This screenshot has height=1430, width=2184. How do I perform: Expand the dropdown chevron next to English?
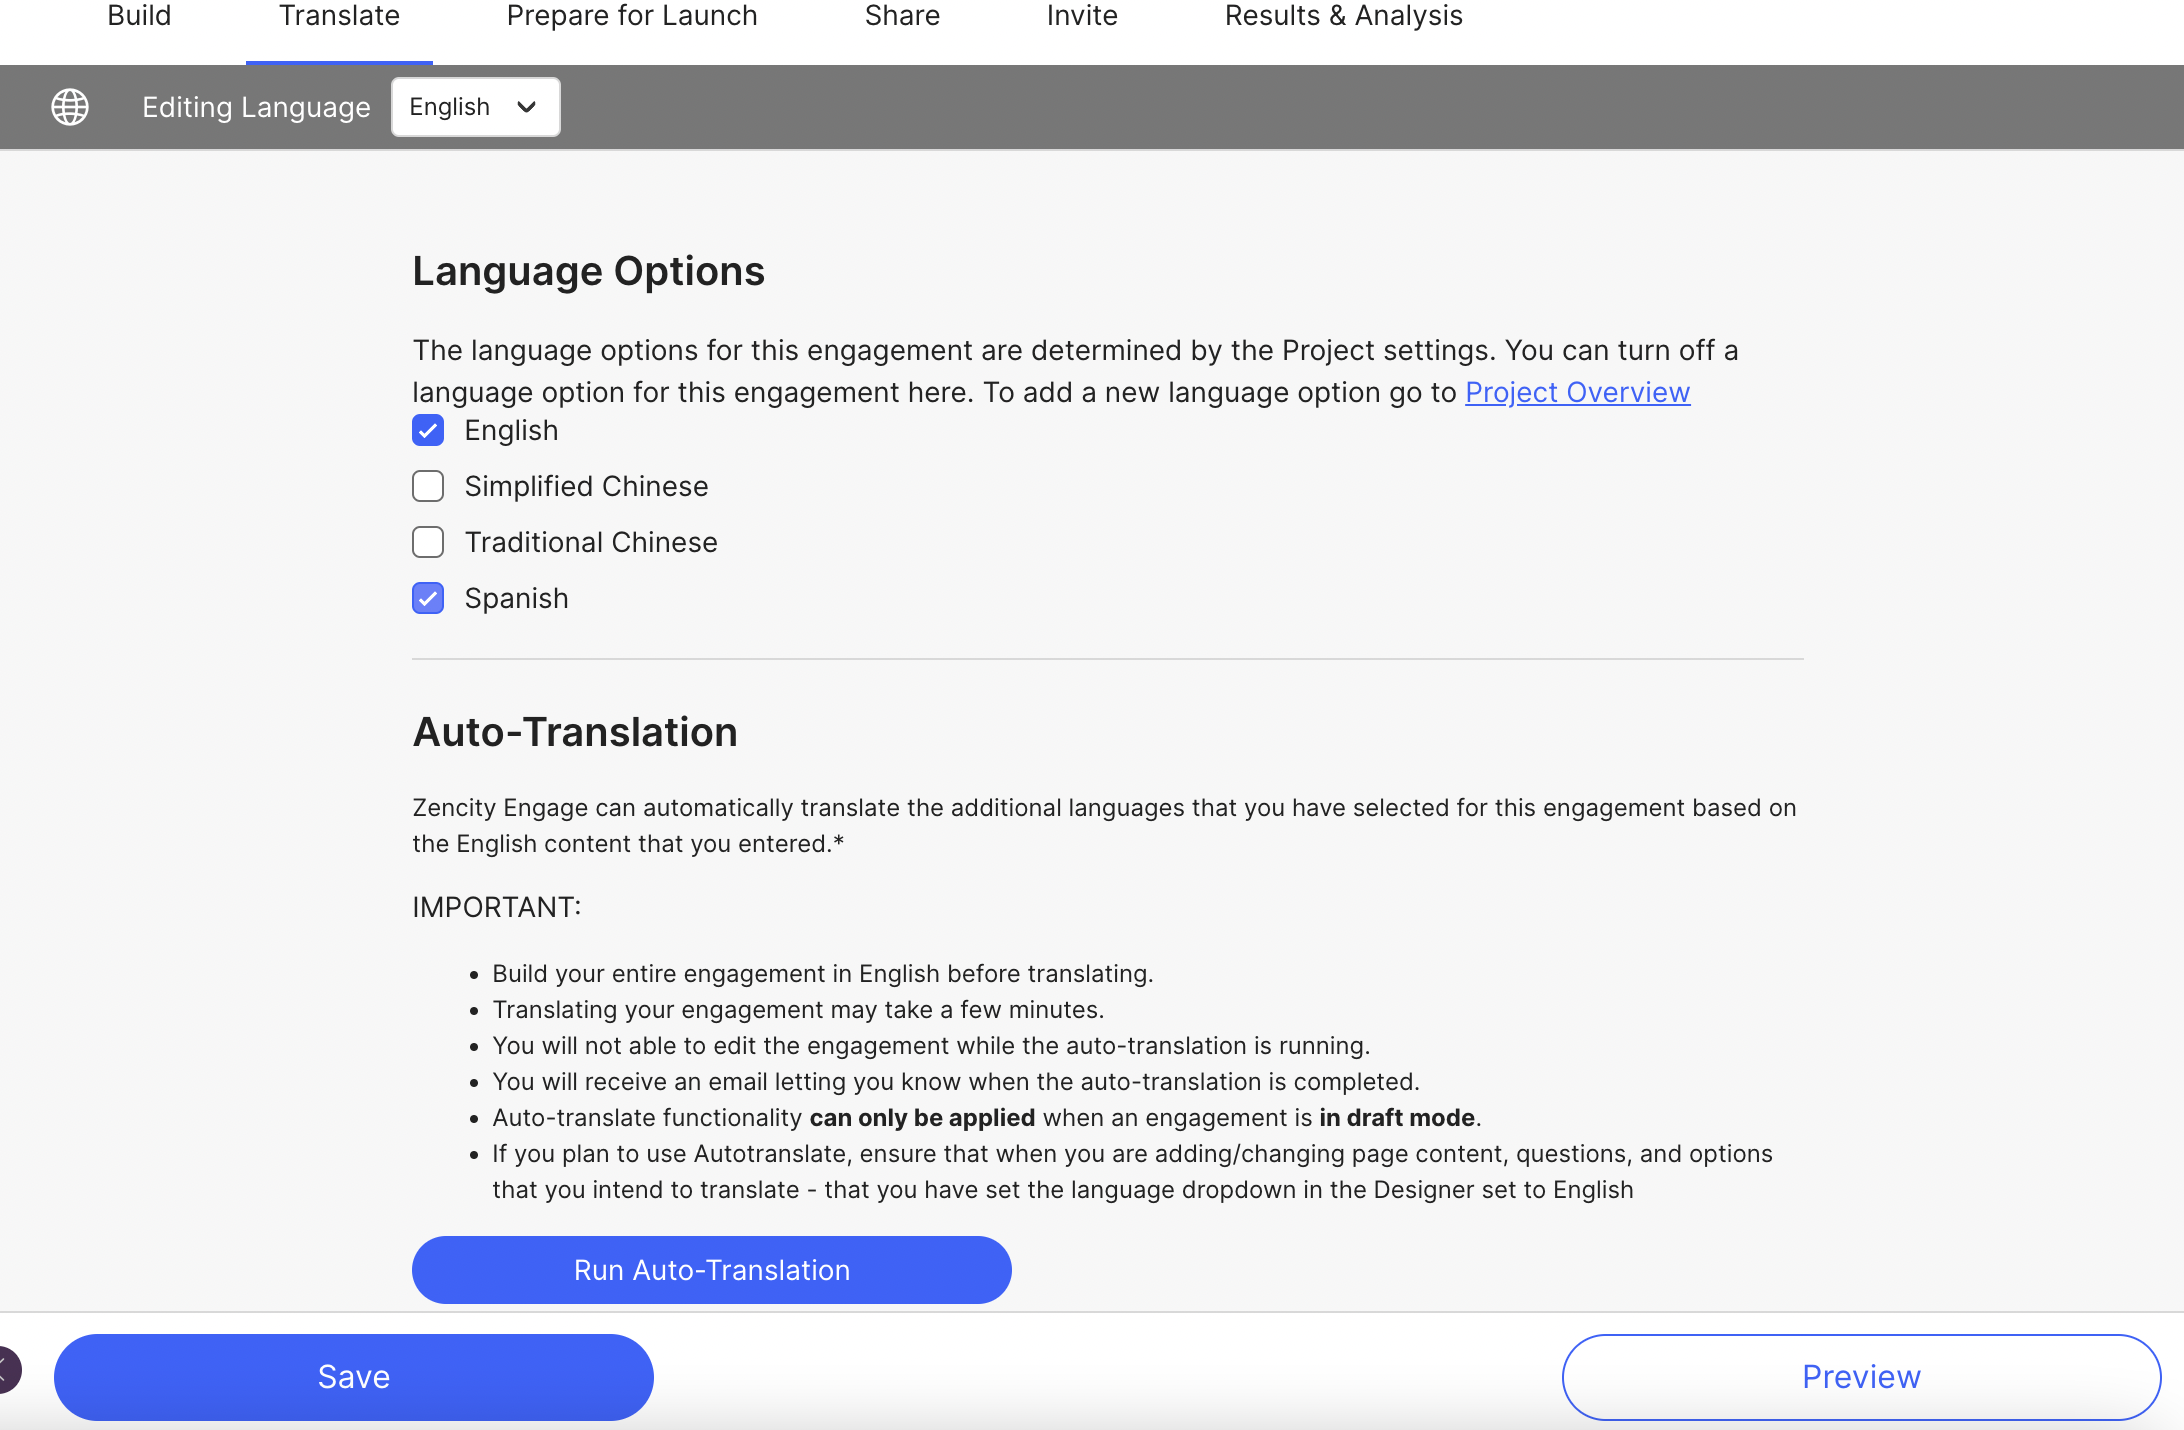point(526,107)
